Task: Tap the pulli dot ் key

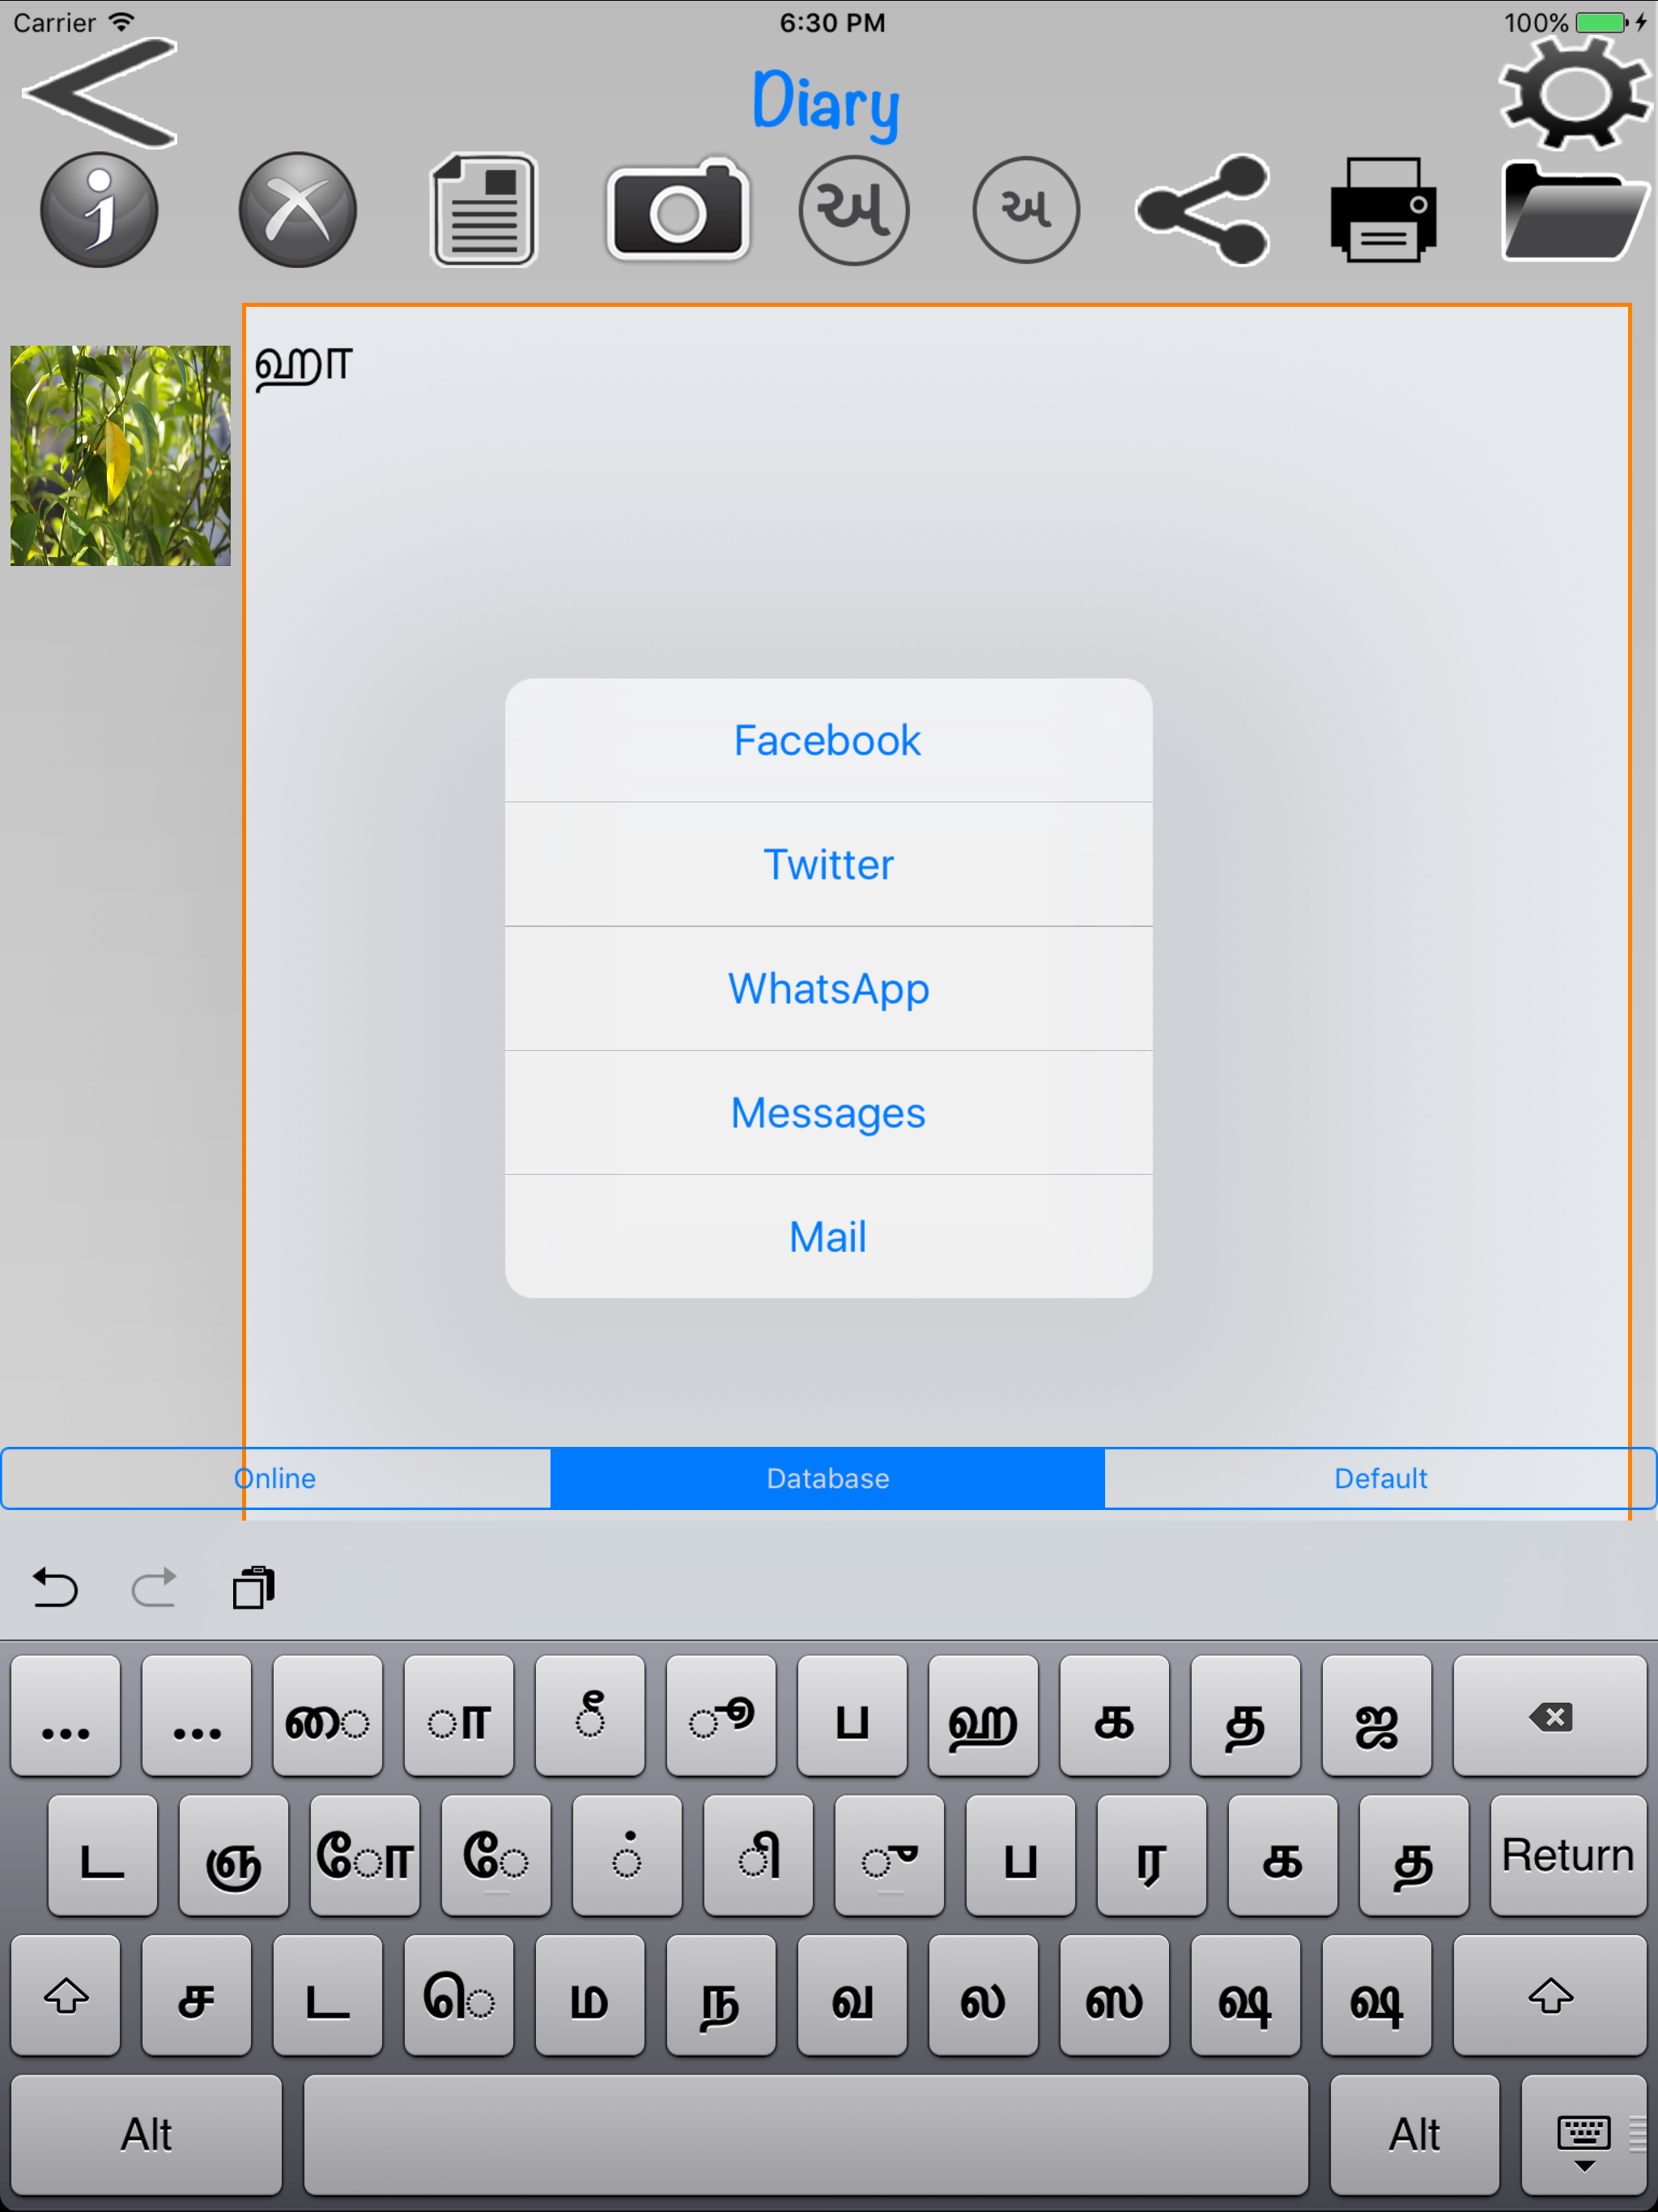Action: click(x=627, y=1856)
